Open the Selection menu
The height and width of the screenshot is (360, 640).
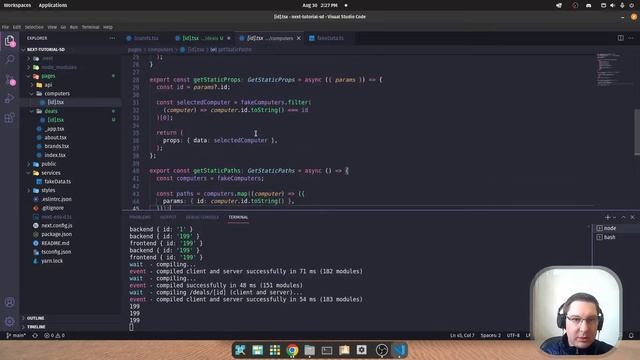[34, 27]
